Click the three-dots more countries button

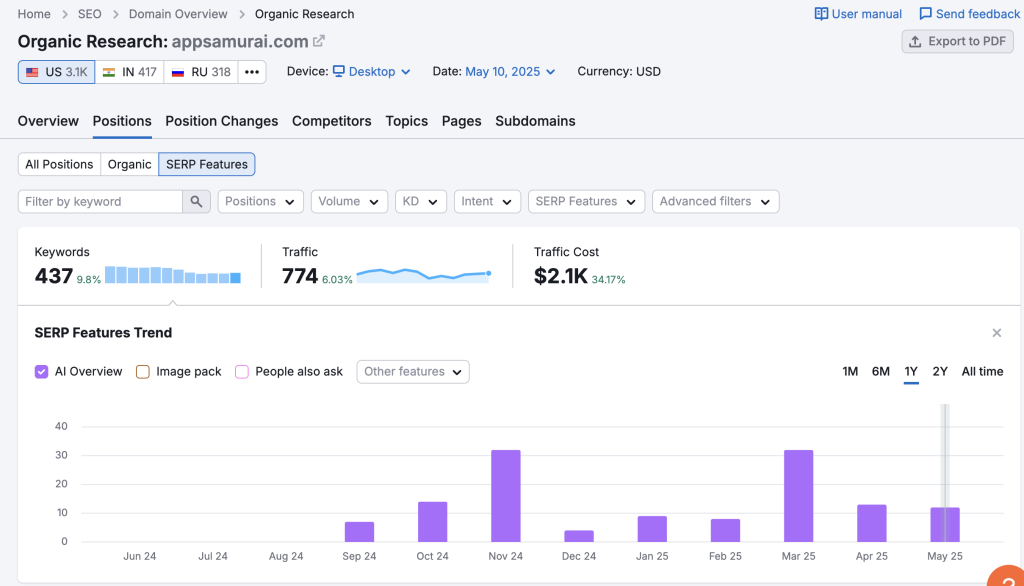[252, 72]
